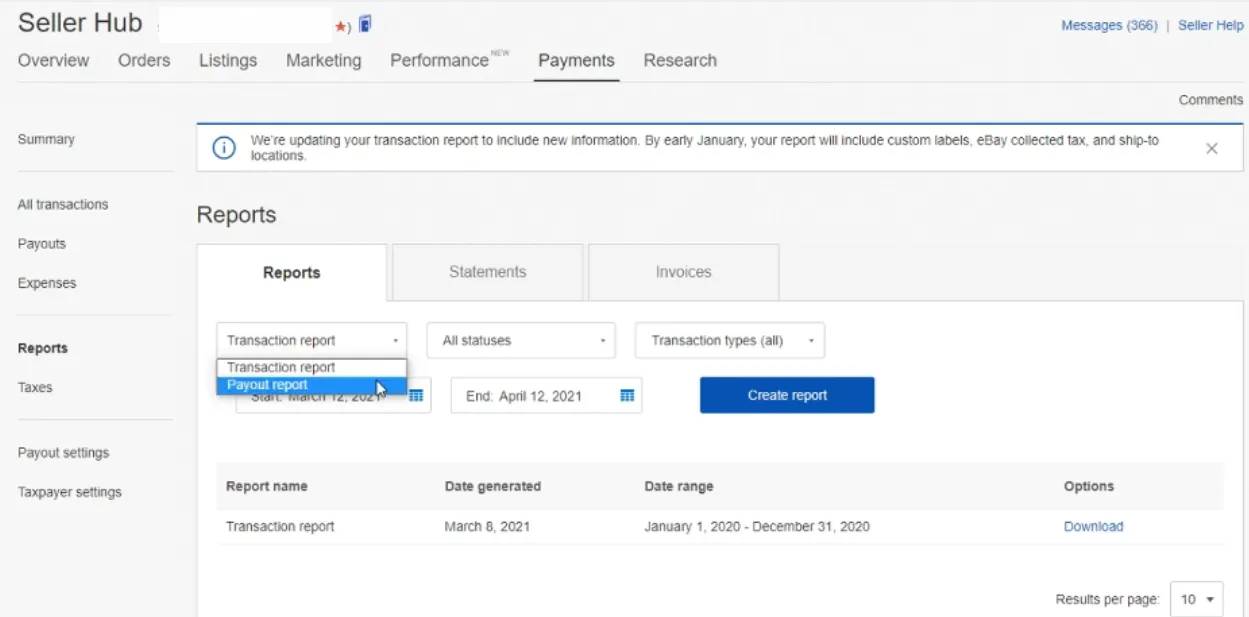Image resolution: width=1249 pixels, height=617 pixels.
Task: Click the Options column header
Action: point(1089,486)
